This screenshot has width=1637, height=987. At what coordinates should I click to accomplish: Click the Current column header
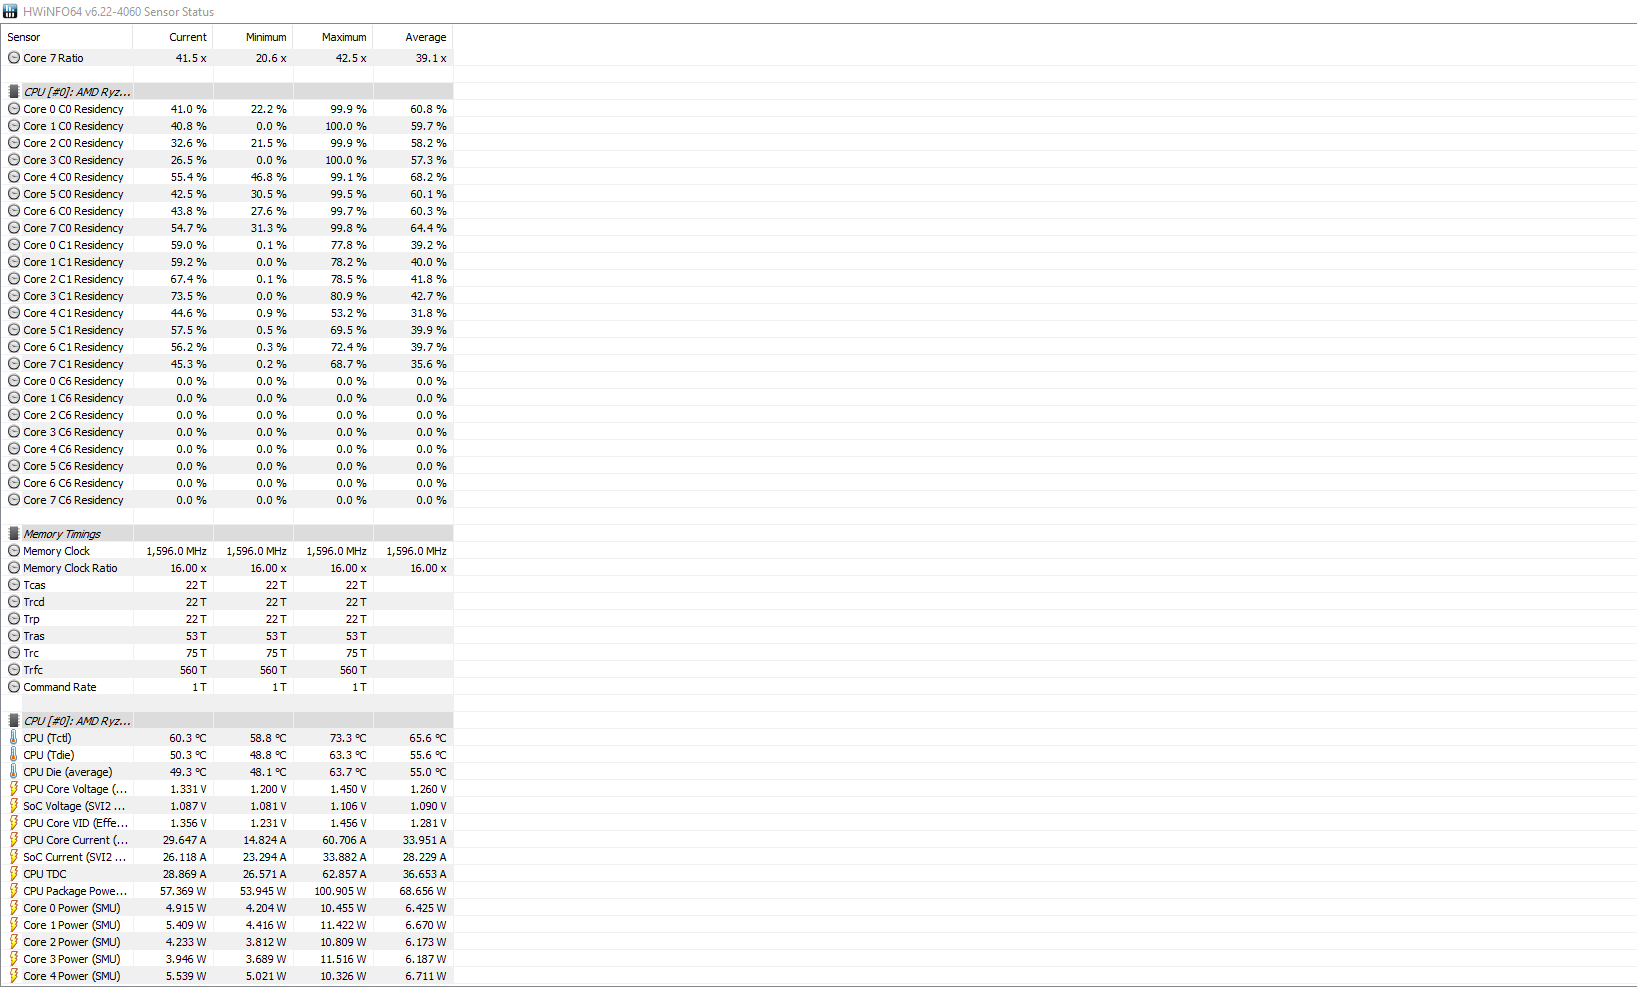coord(187,37)
